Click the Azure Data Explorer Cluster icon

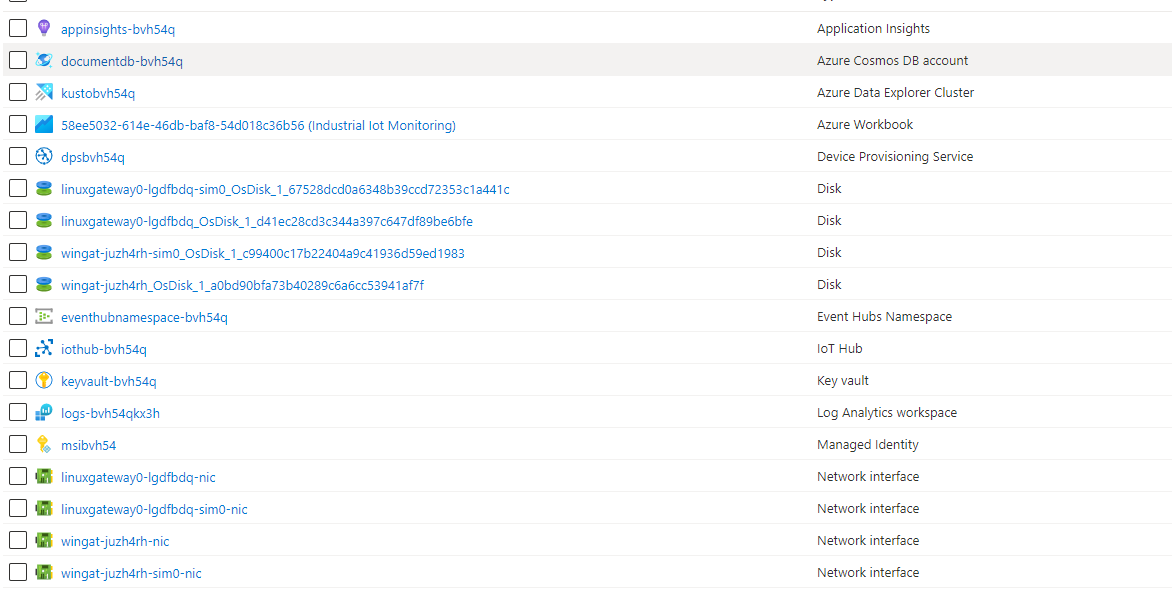(x=43, y=92)
